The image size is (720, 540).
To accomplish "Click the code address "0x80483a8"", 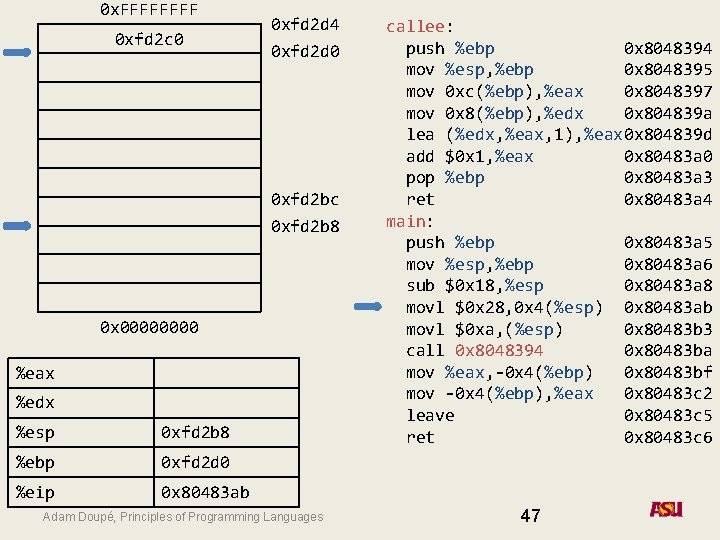I will pos(668,286).
